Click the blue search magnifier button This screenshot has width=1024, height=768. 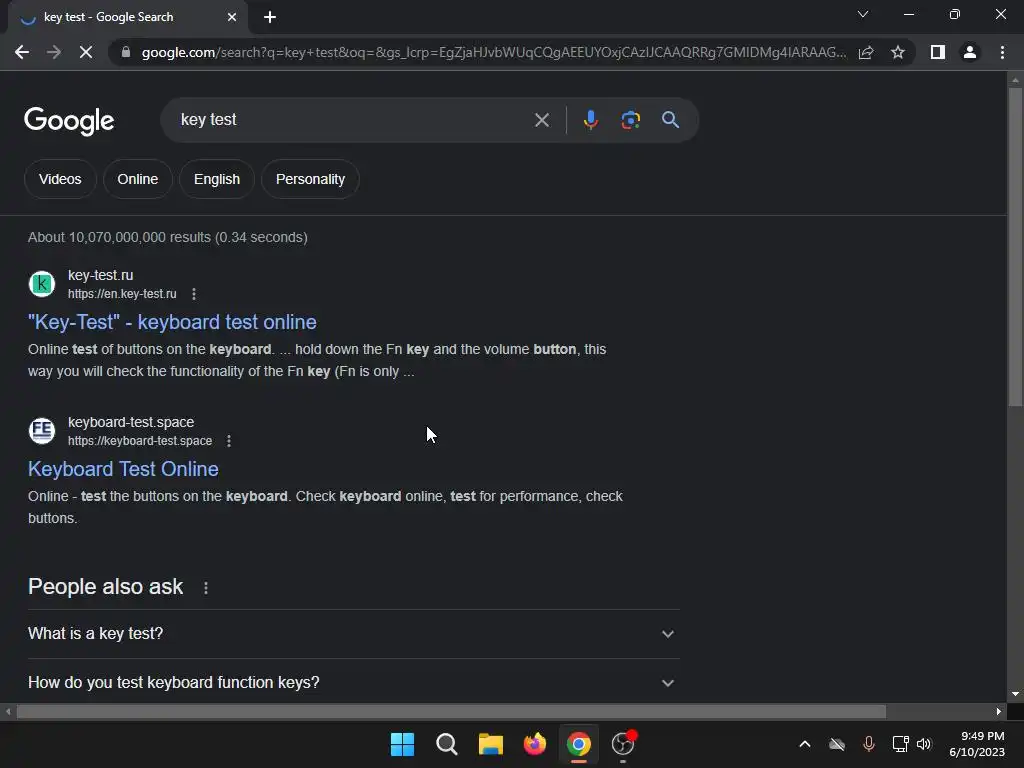pyautogui.click(x=670, y=120)
